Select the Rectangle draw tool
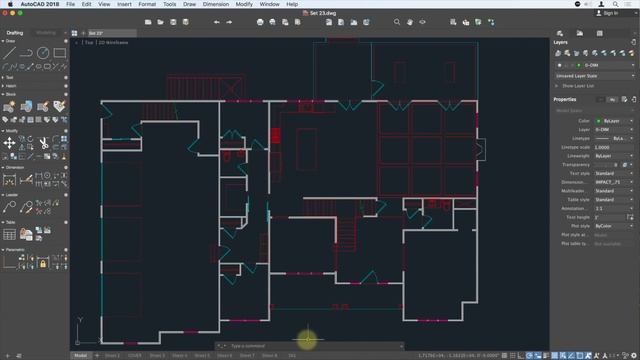Viewport: 640px width, 360px height. tap(60, 53)
